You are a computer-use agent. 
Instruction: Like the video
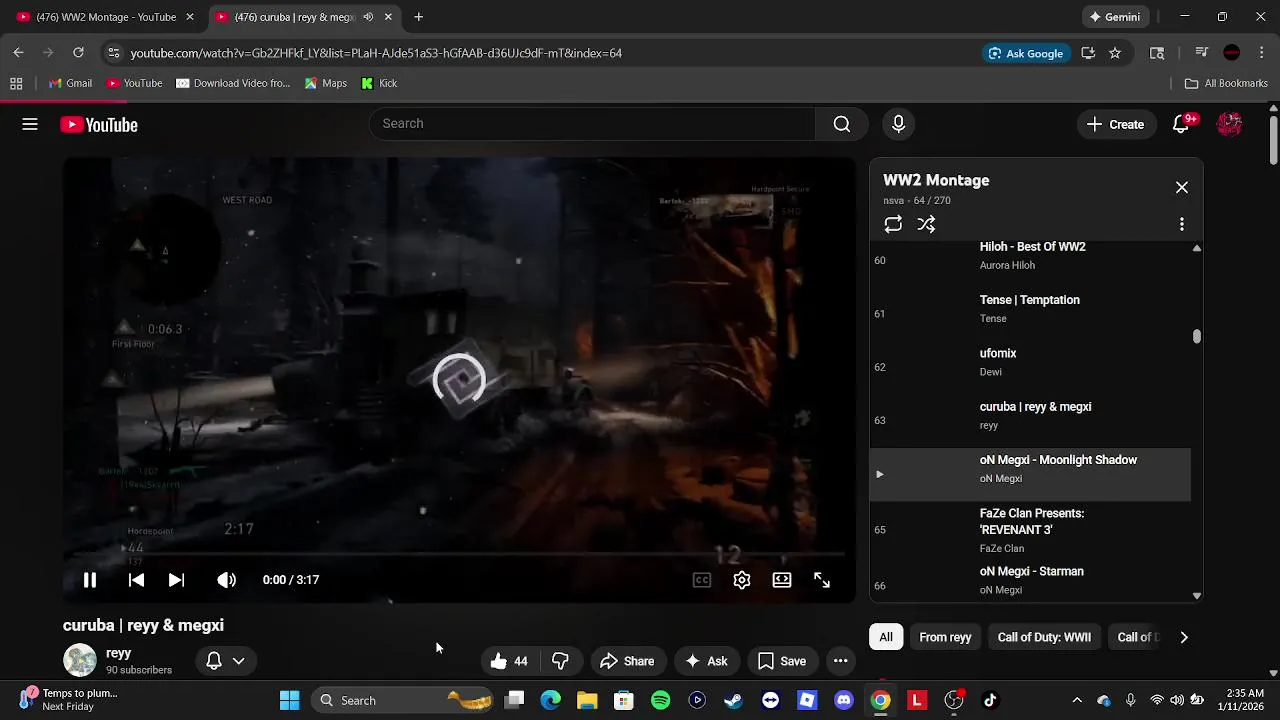pos(510,661)
